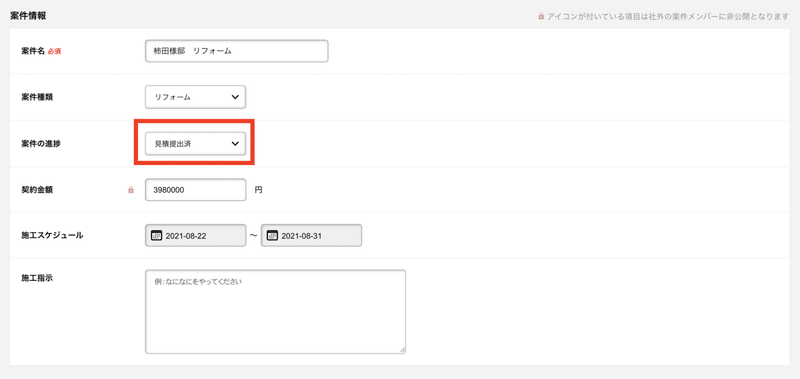Click the 案件情報 section heading
The image size is (800, 379).
pos(28,16)
